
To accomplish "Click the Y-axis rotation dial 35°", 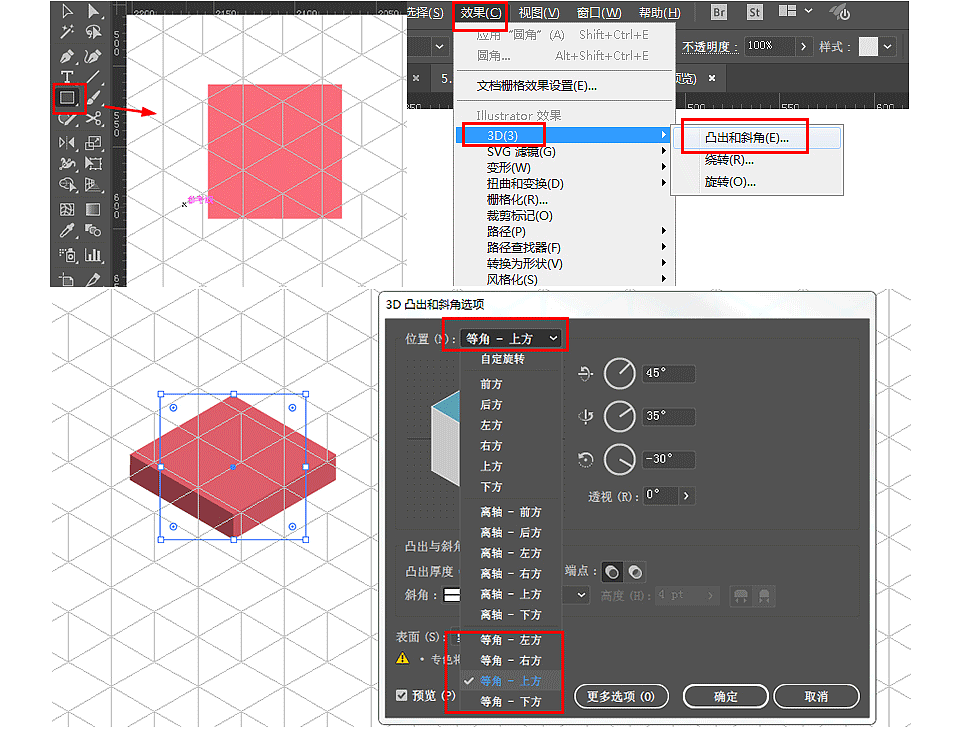I will tap(620, 416).
